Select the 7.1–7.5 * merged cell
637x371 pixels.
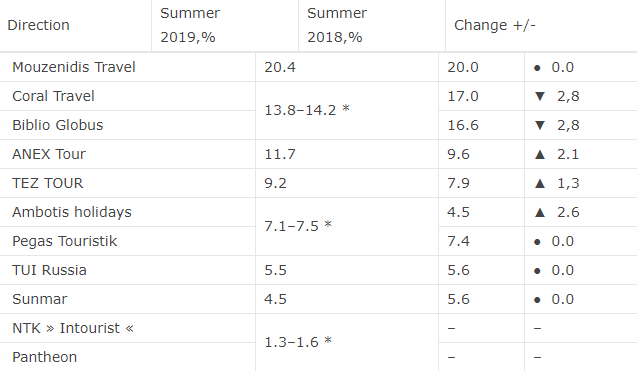click(347, 226)
